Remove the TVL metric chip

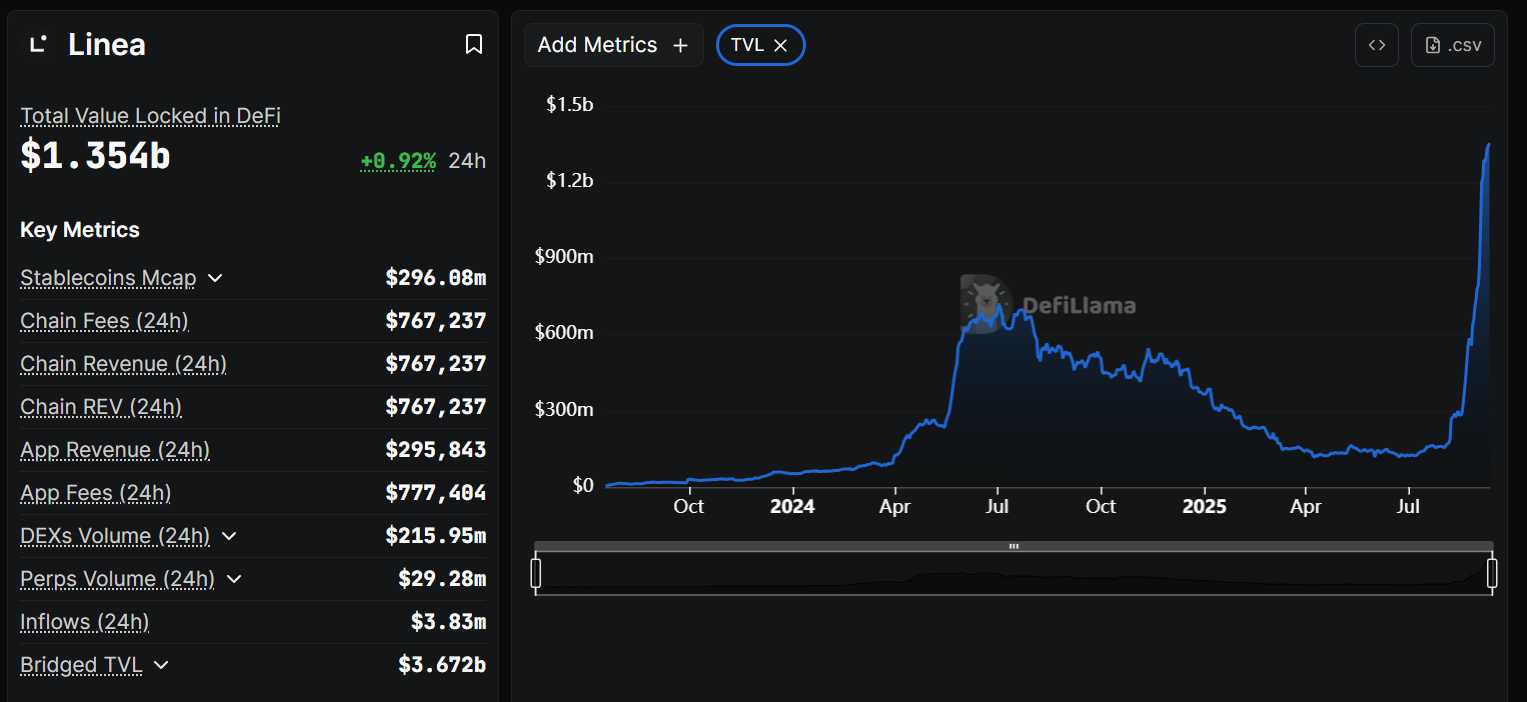781,45
